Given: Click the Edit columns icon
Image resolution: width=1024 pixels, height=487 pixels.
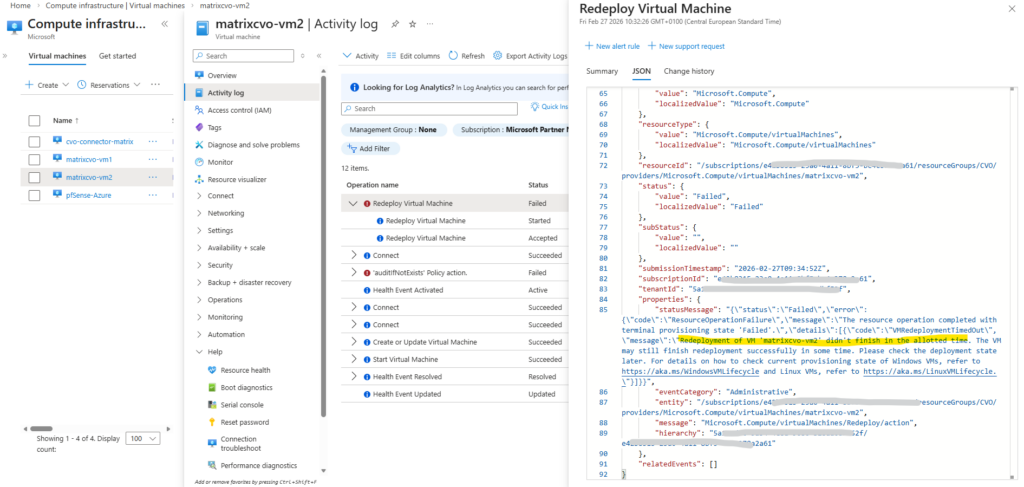Looking at the screenshot, I should (392, 56).
